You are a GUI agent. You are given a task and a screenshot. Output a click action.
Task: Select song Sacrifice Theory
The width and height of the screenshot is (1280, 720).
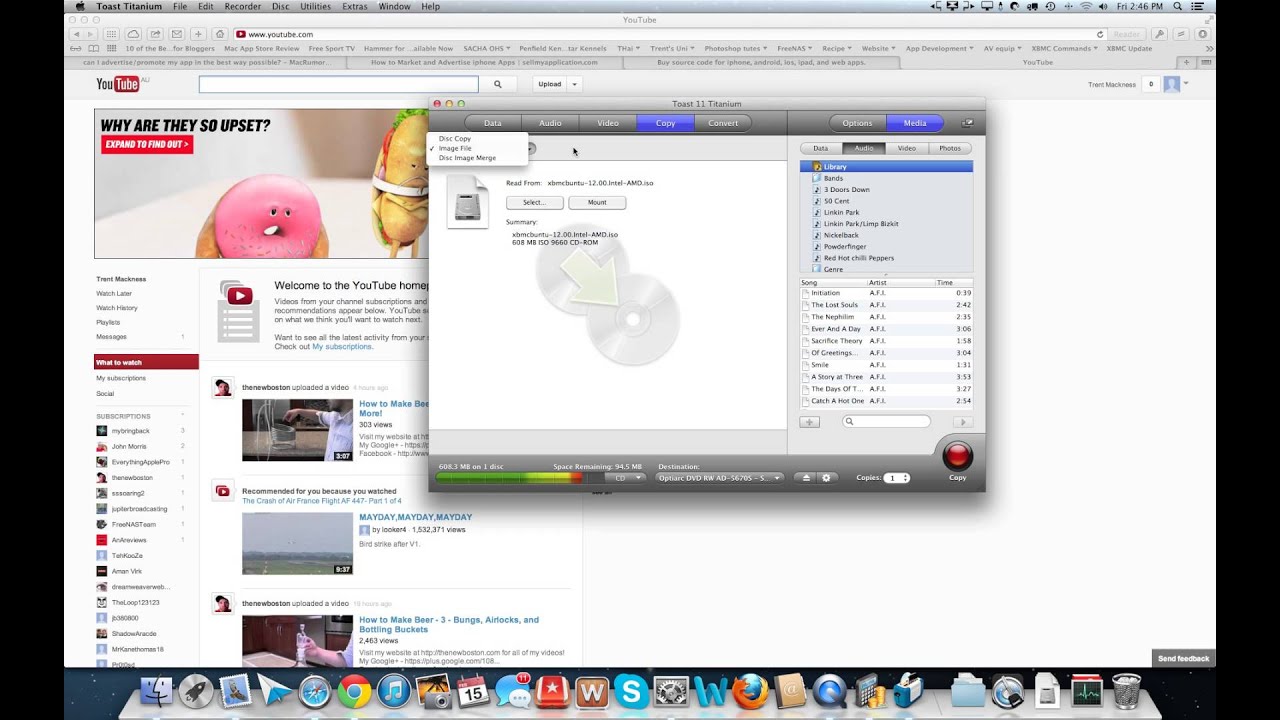tap(836, 341)
